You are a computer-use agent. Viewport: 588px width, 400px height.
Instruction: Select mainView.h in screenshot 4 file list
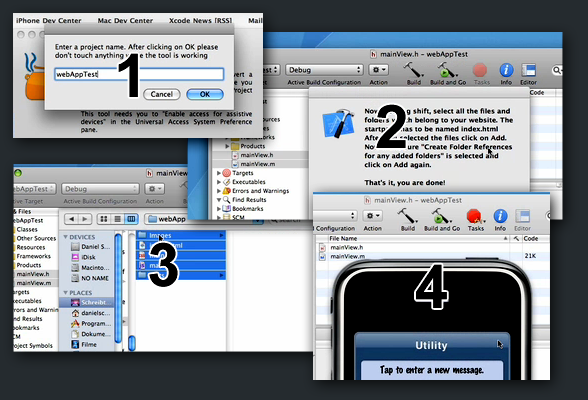(x=346, y=247)
